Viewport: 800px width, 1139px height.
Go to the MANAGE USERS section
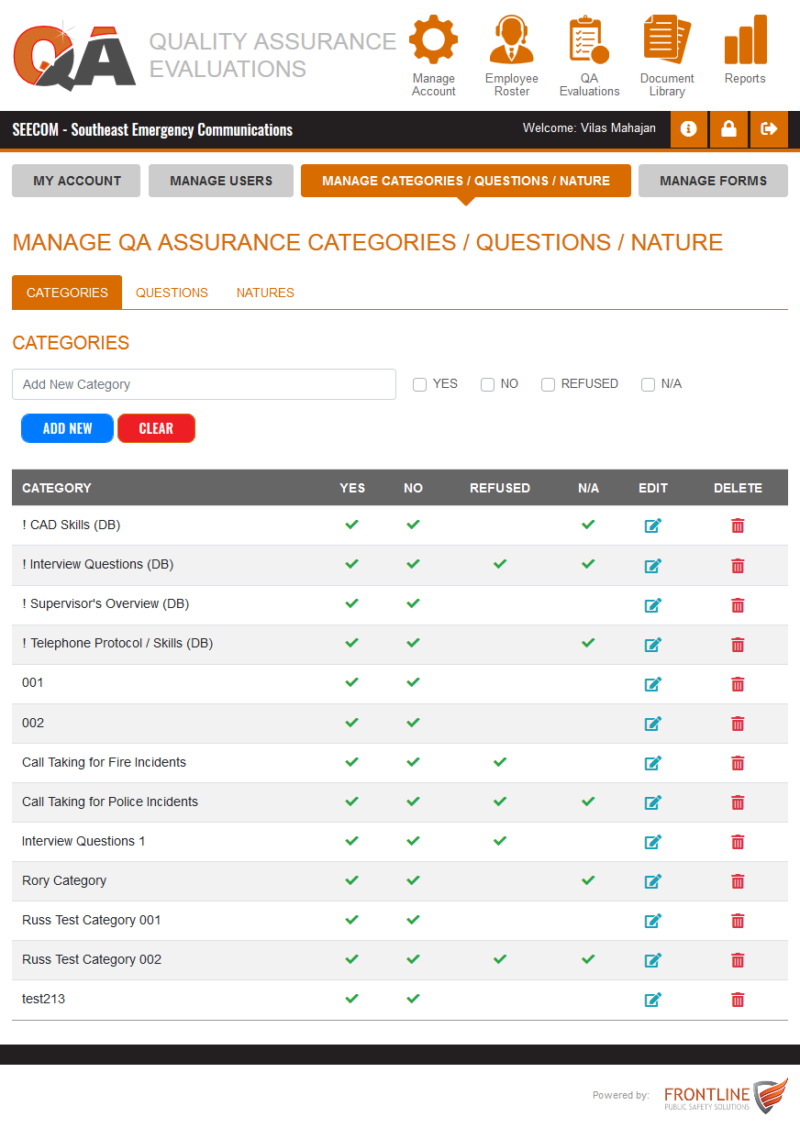click(x=220, y=181)
